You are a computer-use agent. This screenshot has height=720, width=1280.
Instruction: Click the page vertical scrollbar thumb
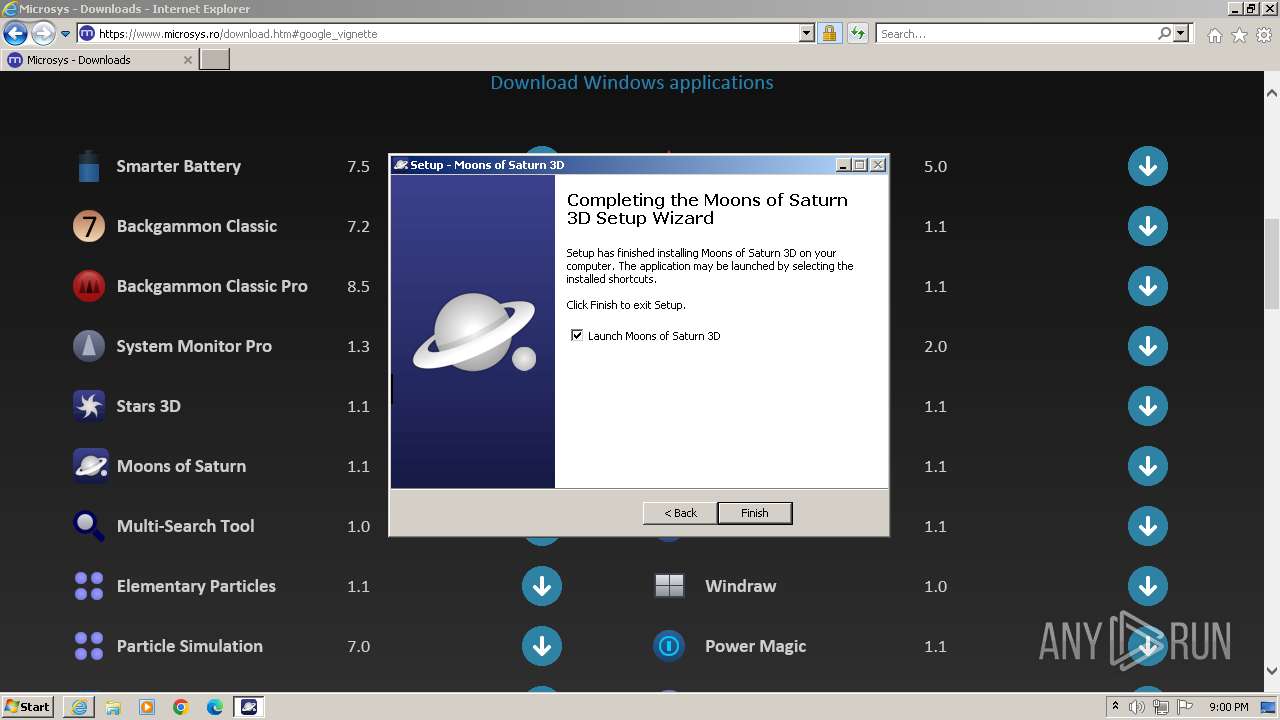1272,264
